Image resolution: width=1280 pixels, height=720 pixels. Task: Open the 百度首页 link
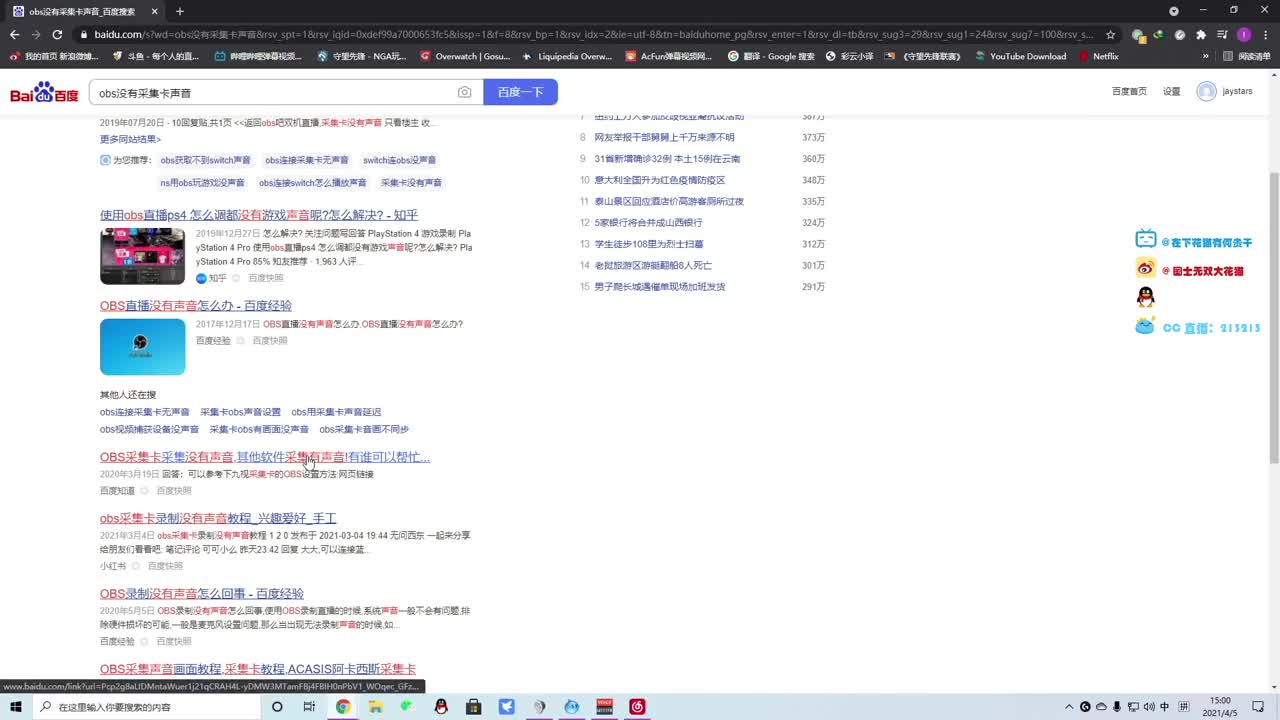pyautogui.click(x=1129, y=91)
